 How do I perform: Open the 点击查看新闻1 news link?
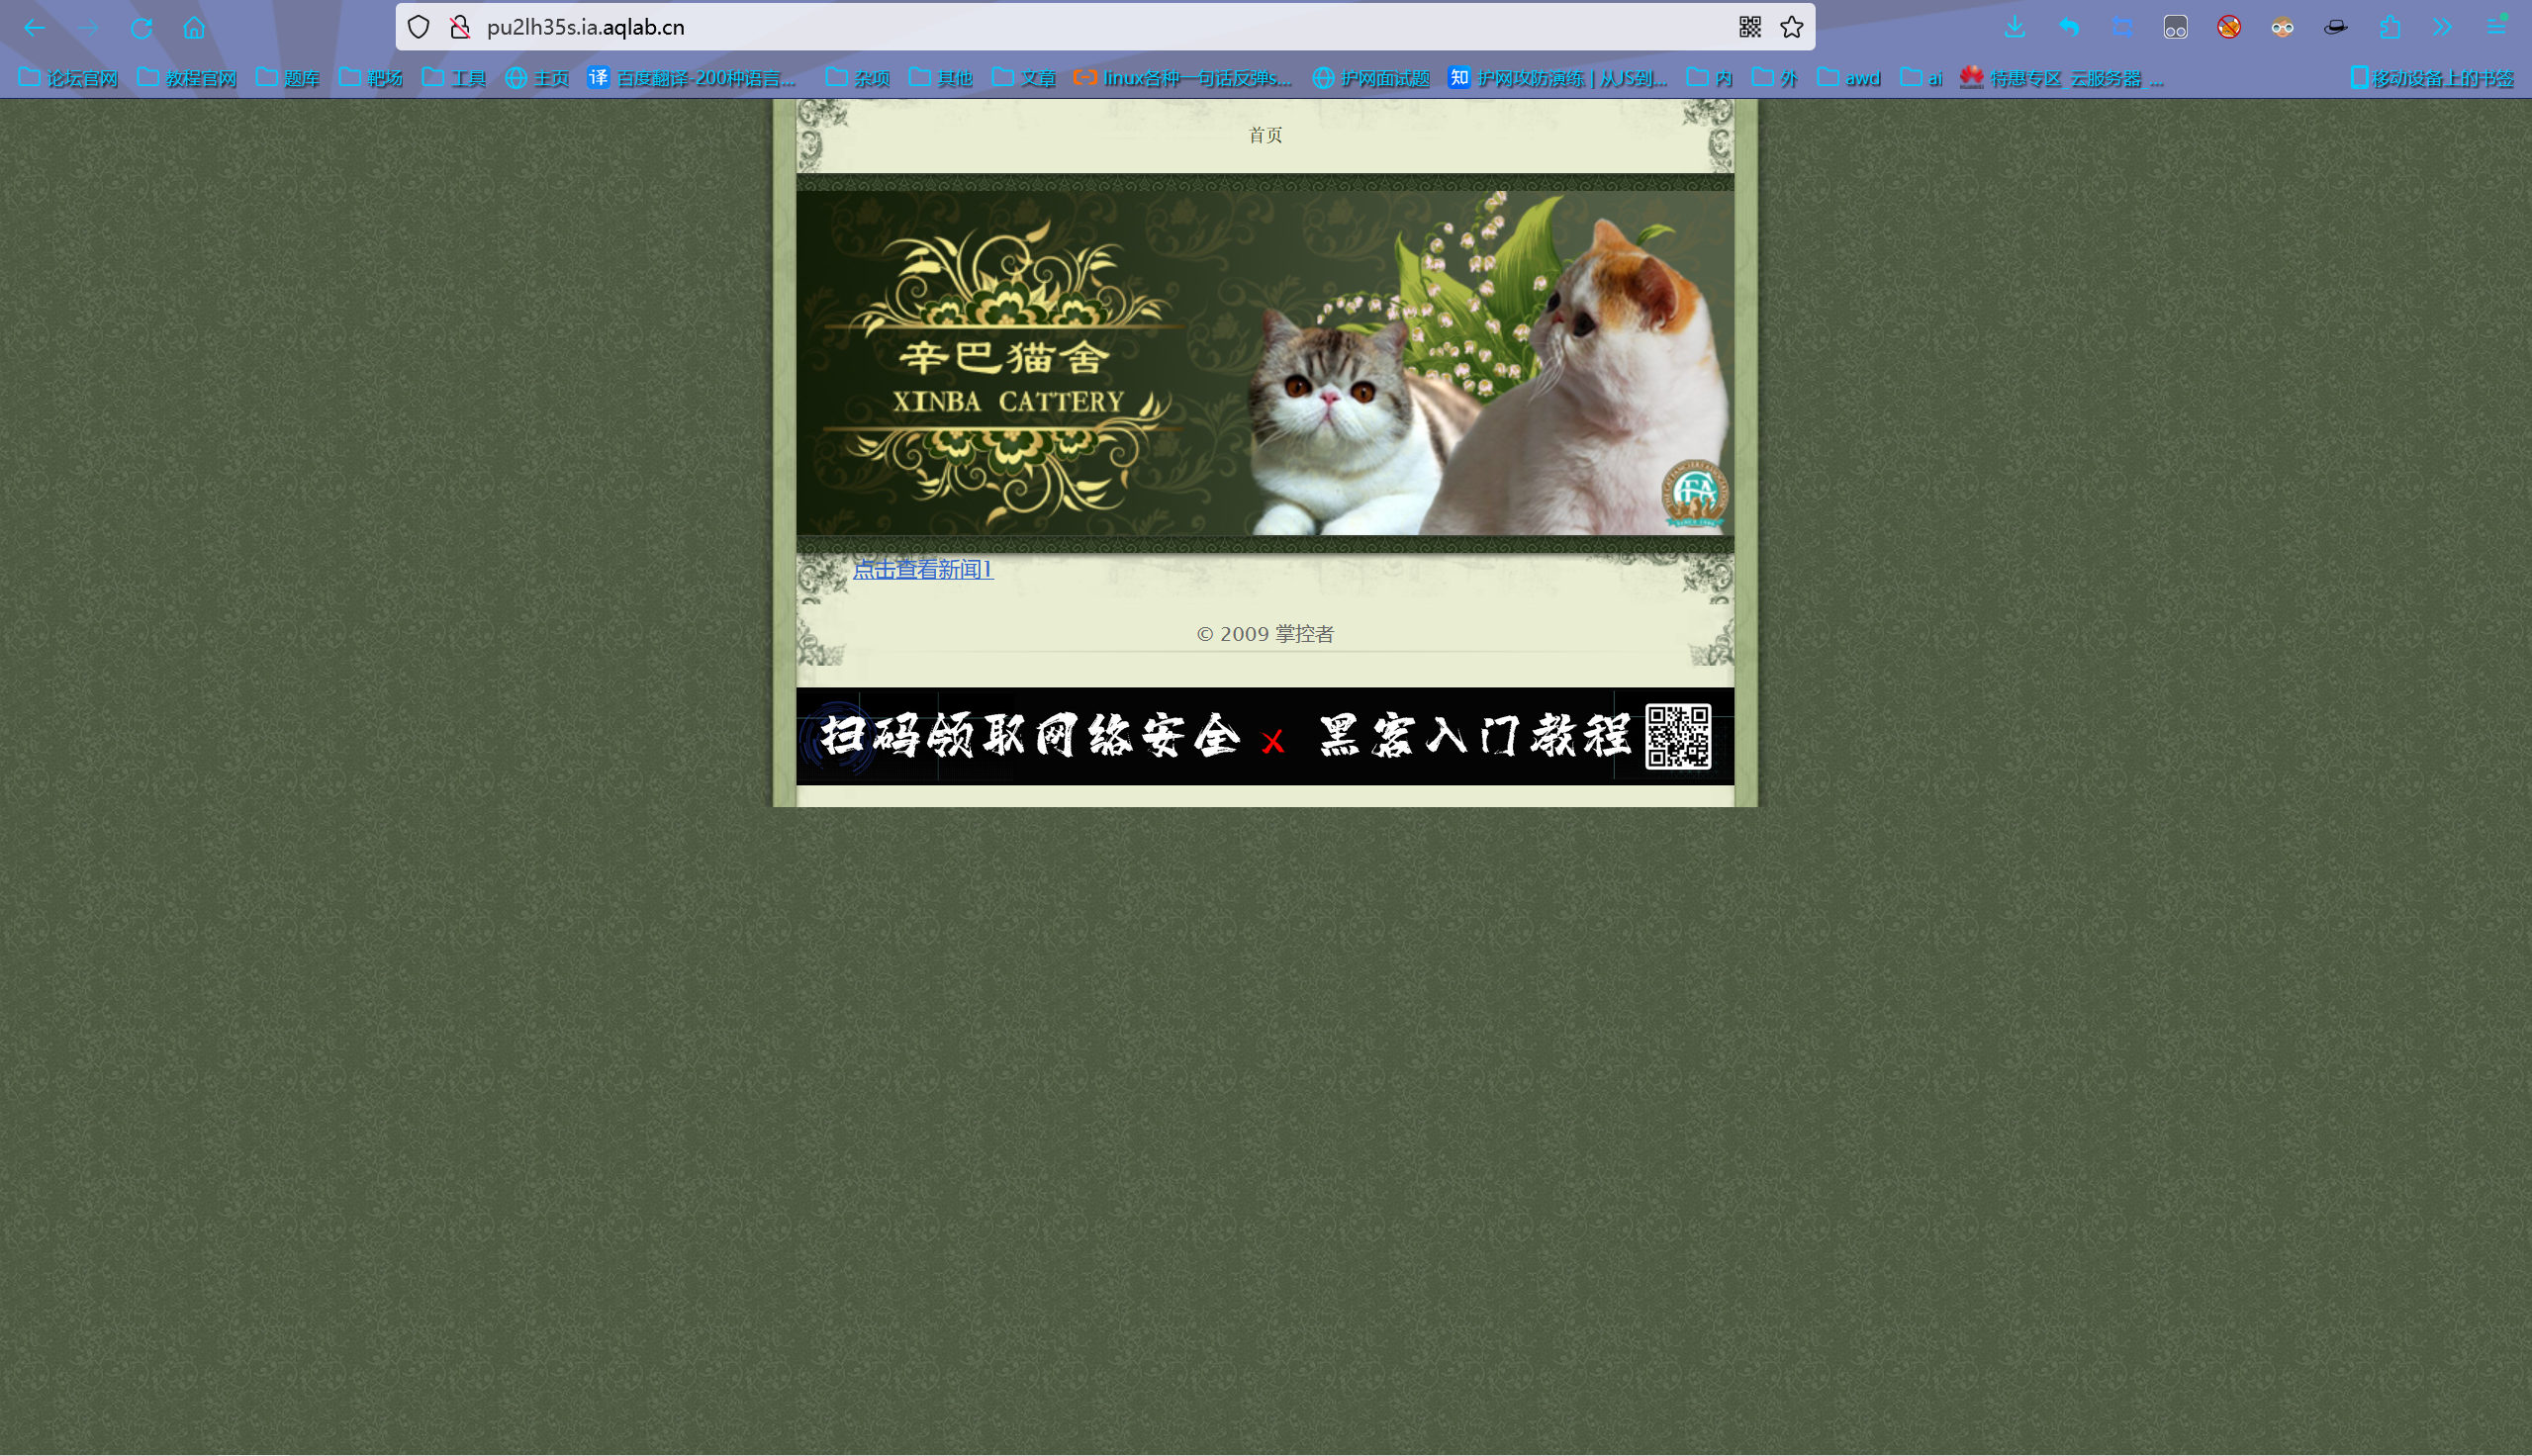coord(923,570)
